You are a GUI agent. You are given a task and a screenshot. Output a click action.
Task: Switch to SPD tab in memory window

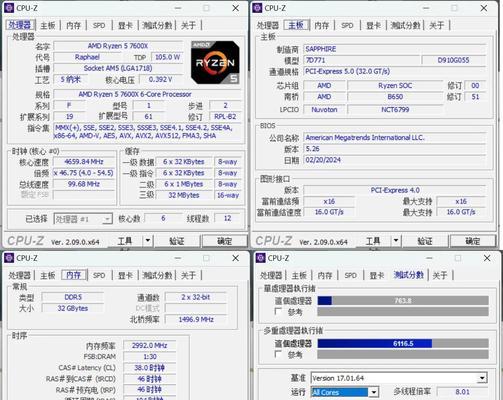(99, 275)
